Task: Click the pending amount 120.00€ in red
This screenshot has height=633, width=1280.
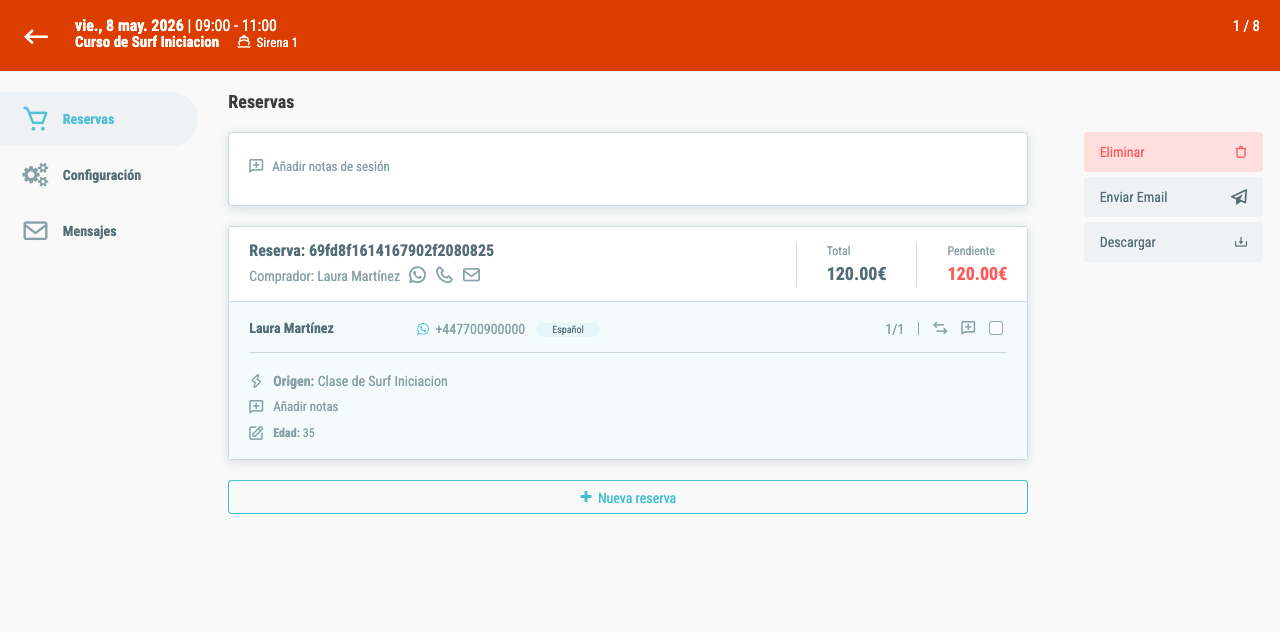Action: (x=977, y=273)
